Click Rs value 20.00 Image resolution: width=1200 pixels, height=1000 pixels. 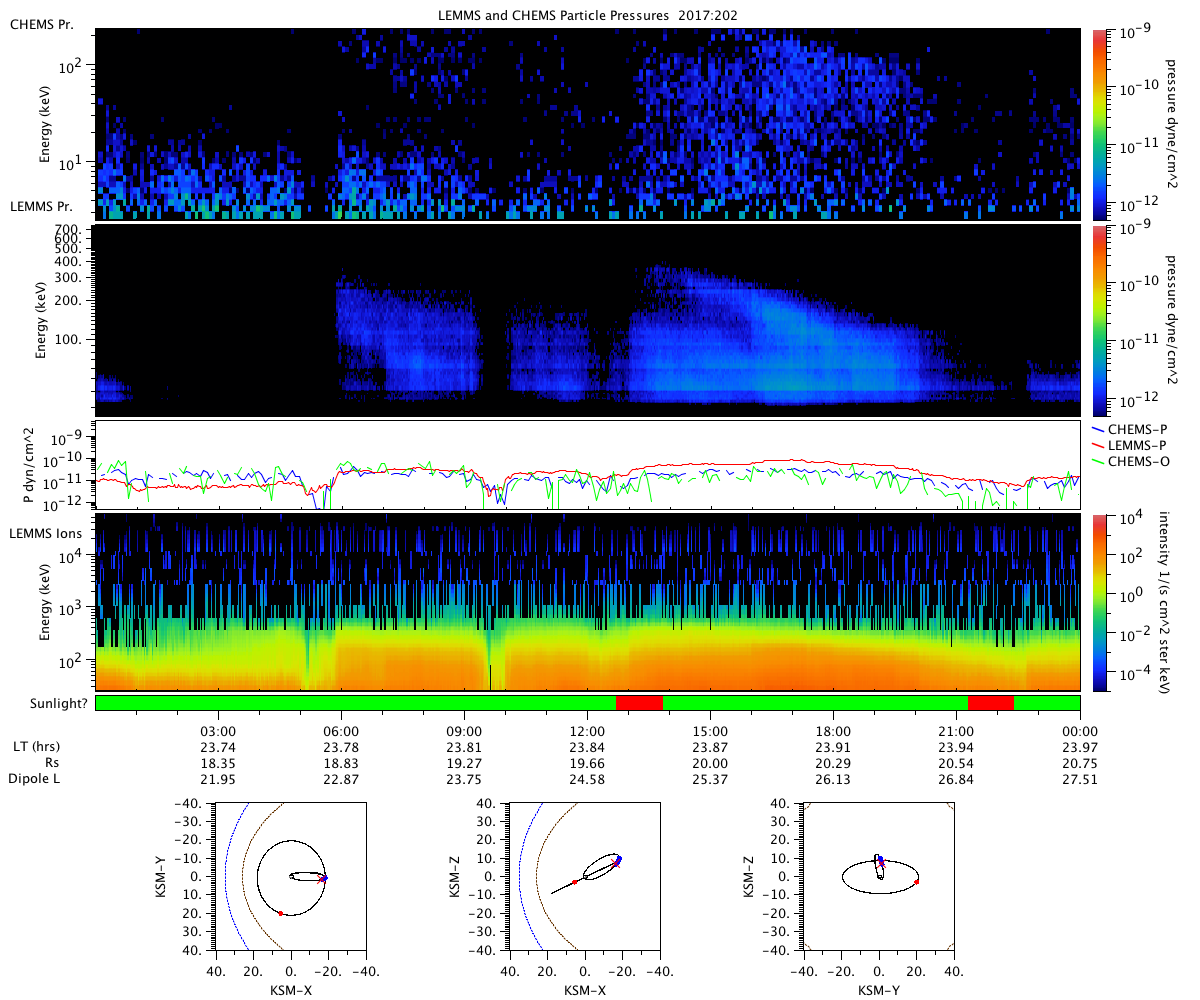point(710,763)
